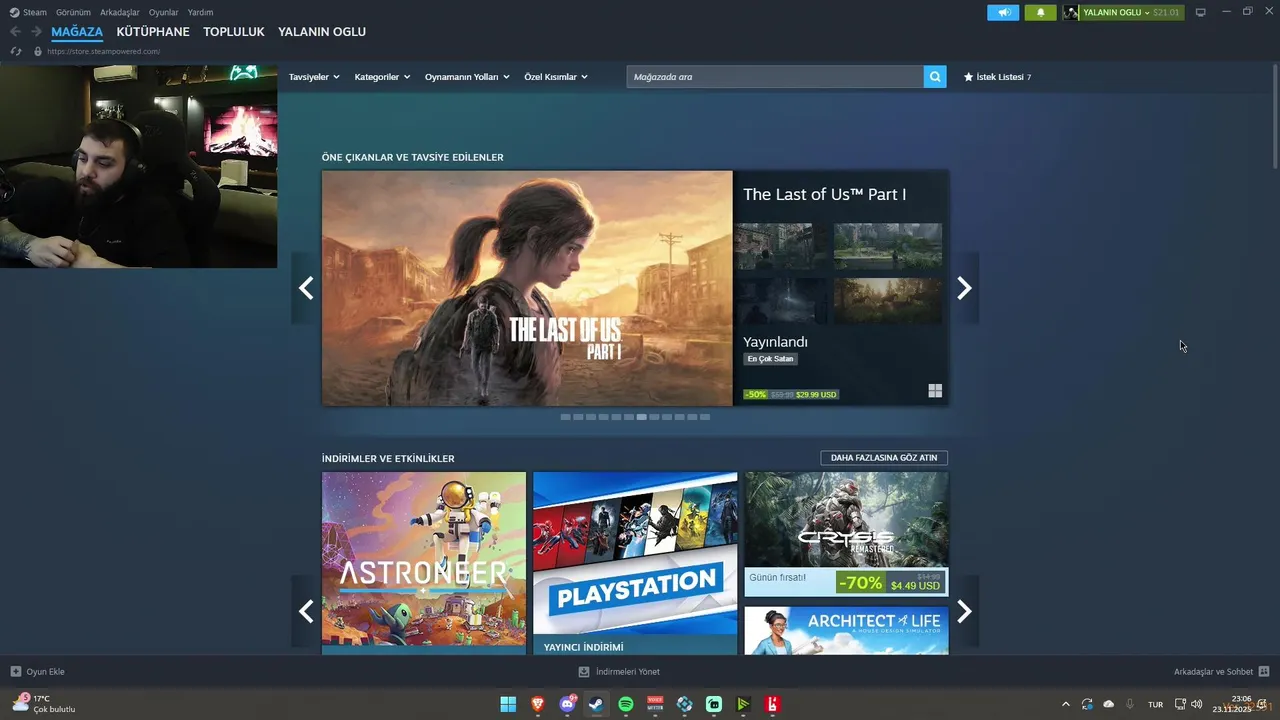Expand the Özel Kısımlar dropdown
Screen dimensions: 1280x720
[556, 77]
